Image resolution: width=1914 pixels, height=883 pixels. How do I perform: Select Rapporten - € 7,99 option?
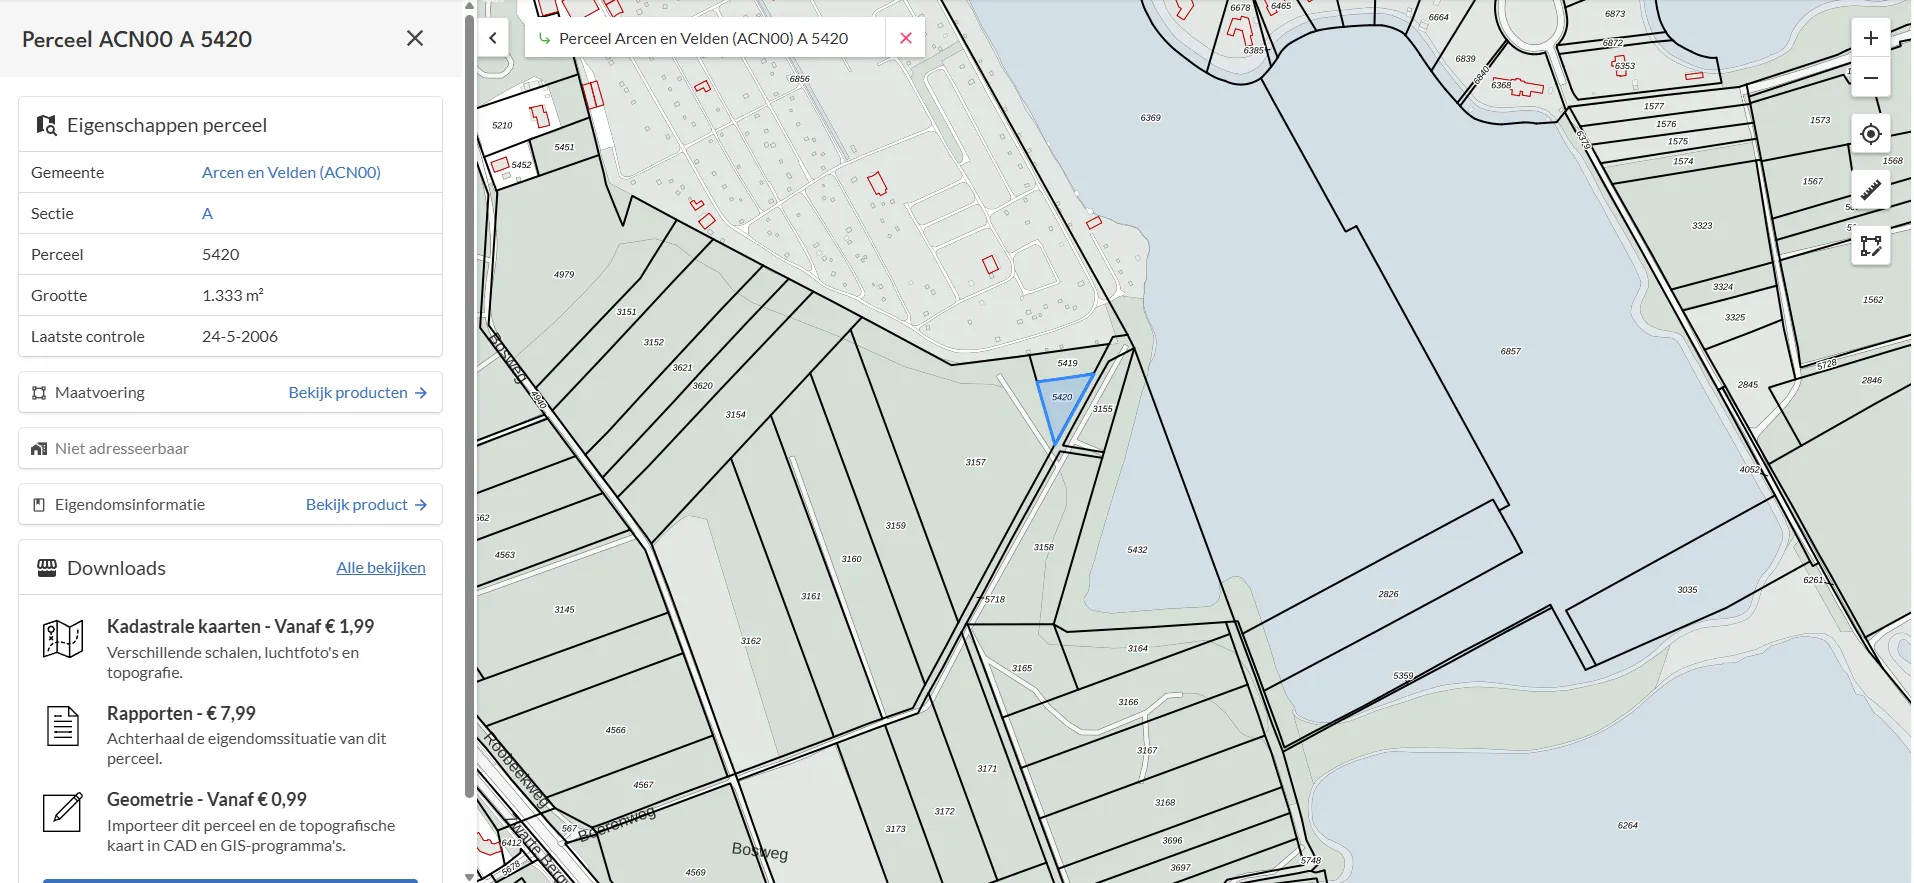(x=181, y=713)
